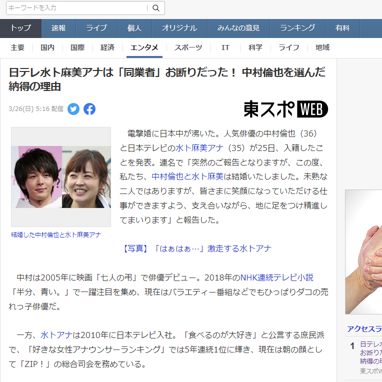Image resolution: width=382 pixels, height=382 pixels.
Task: Share article via Facebook icon
Action: 89,109
